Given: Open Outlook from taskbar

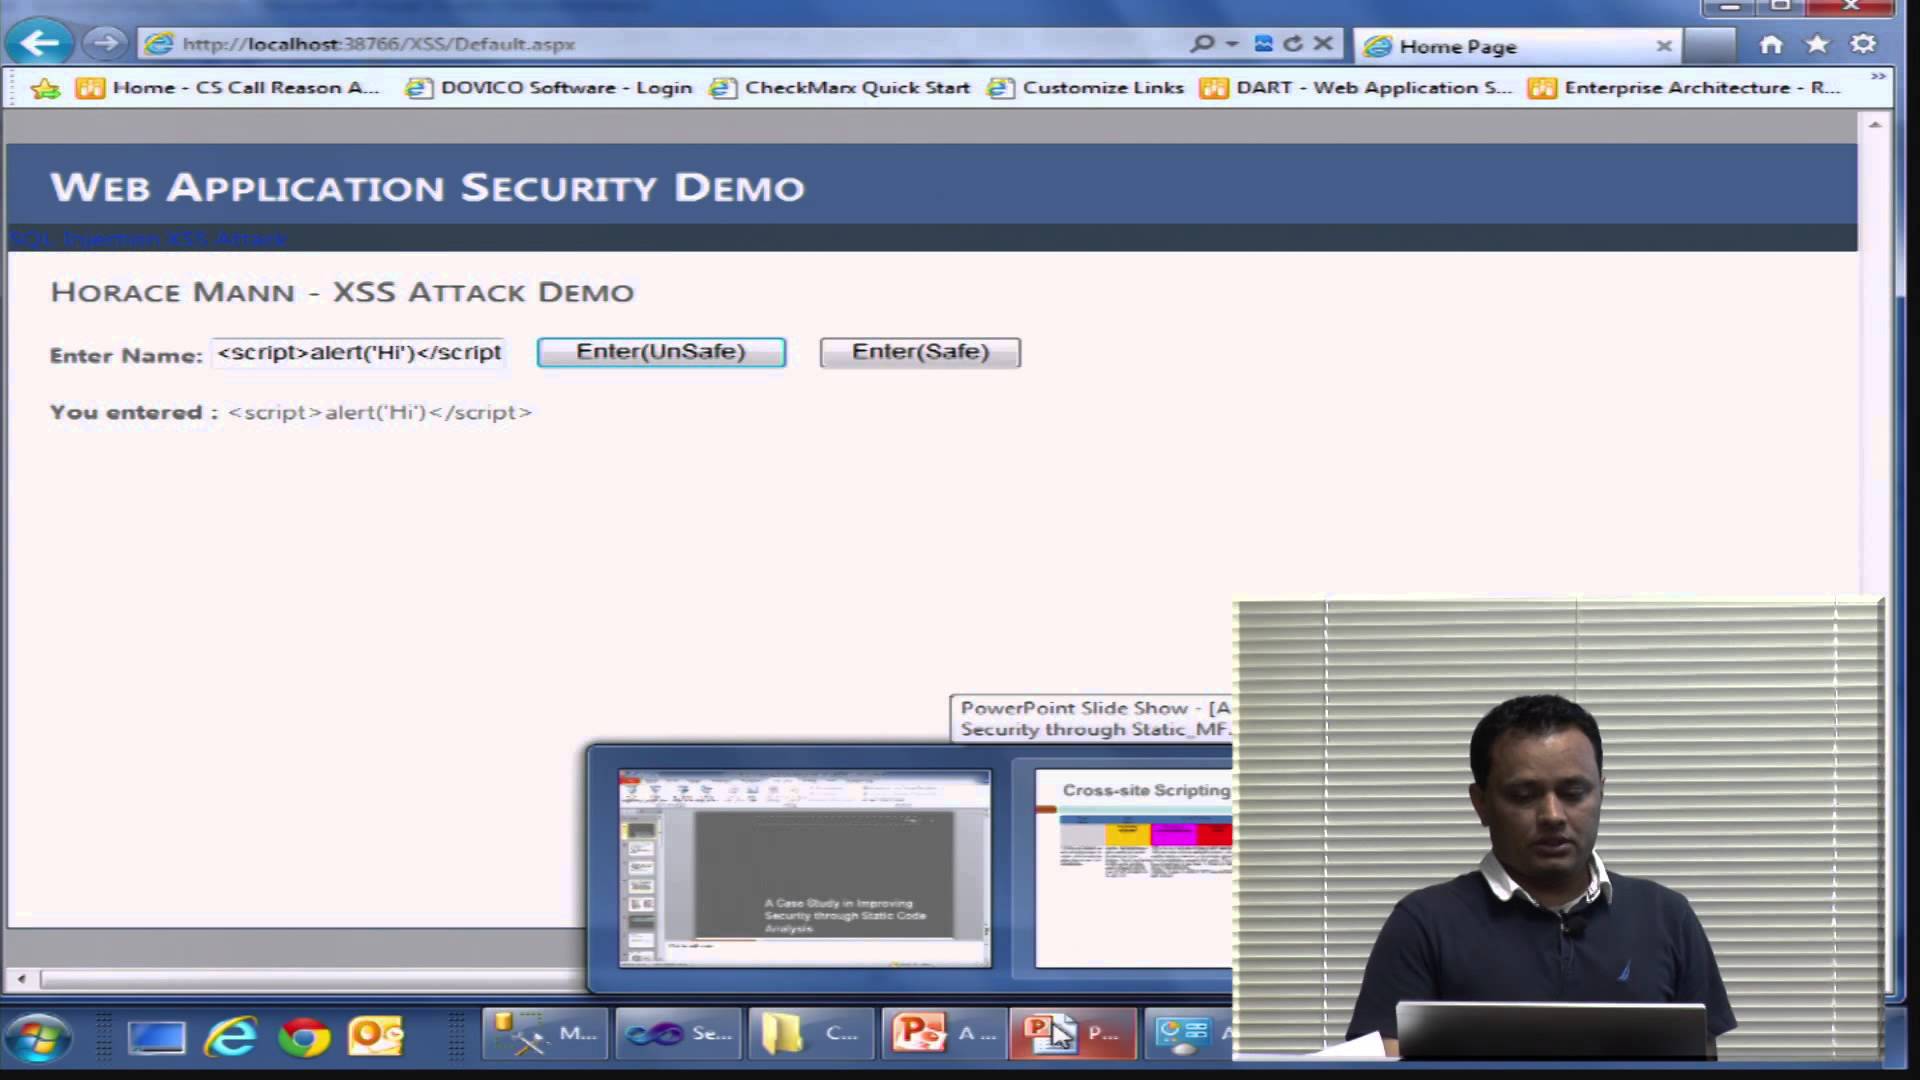Looking at the screenshot, I should tap(375, 1038).
